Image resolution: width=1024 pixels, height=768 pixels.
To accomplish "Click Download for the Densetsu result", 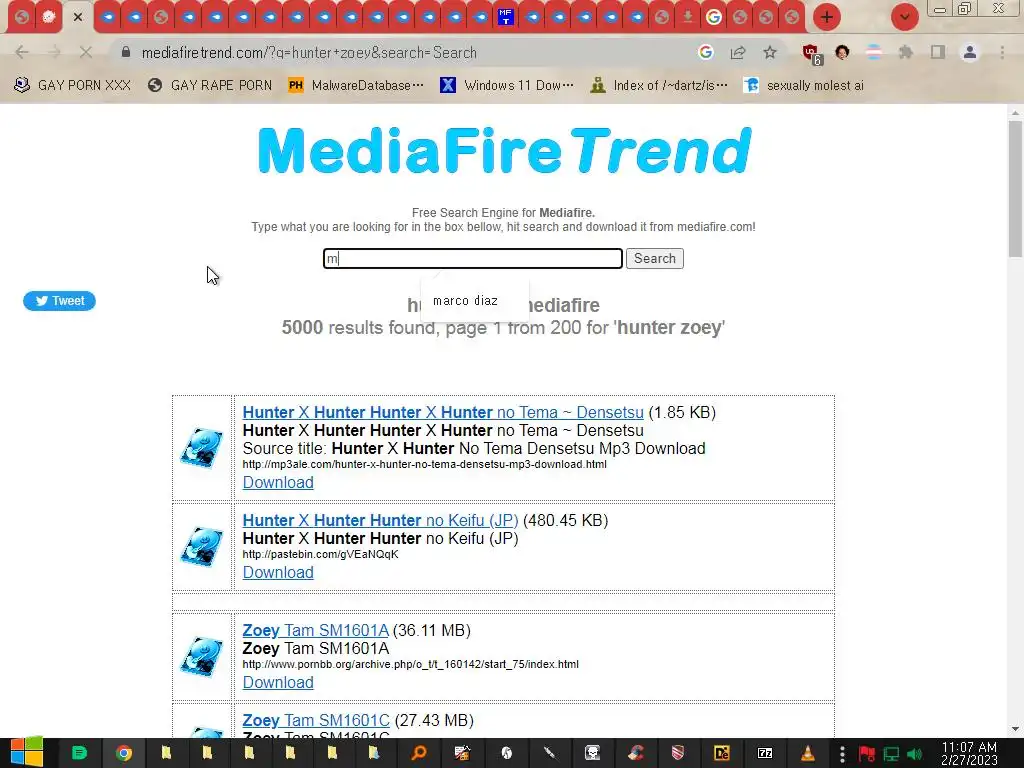I will click(278, 483).
